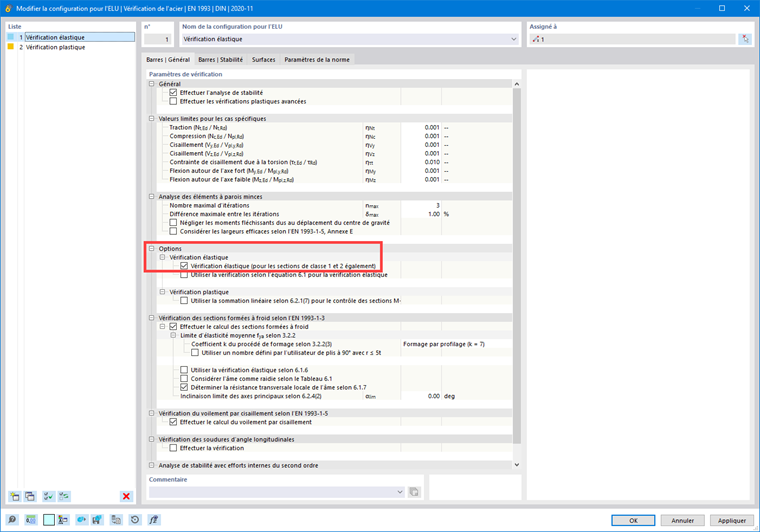Image resolution: width=760 pixels, height=532 pixels.
Task: Click the 'Inclinaison limite' value 0.00
Action: [421, 396]
